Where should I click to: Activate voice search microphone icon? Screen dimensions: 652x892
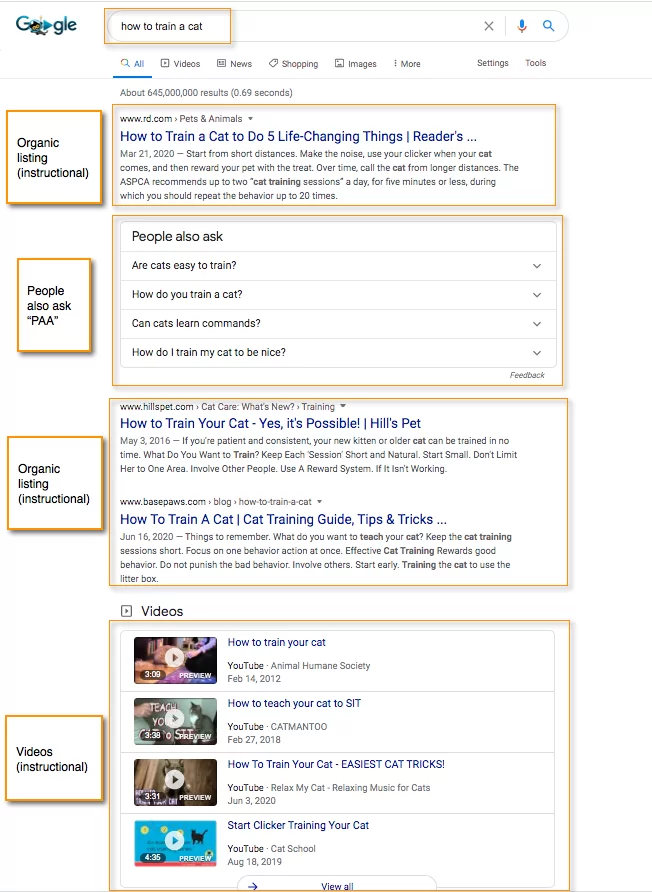[522, 26]
